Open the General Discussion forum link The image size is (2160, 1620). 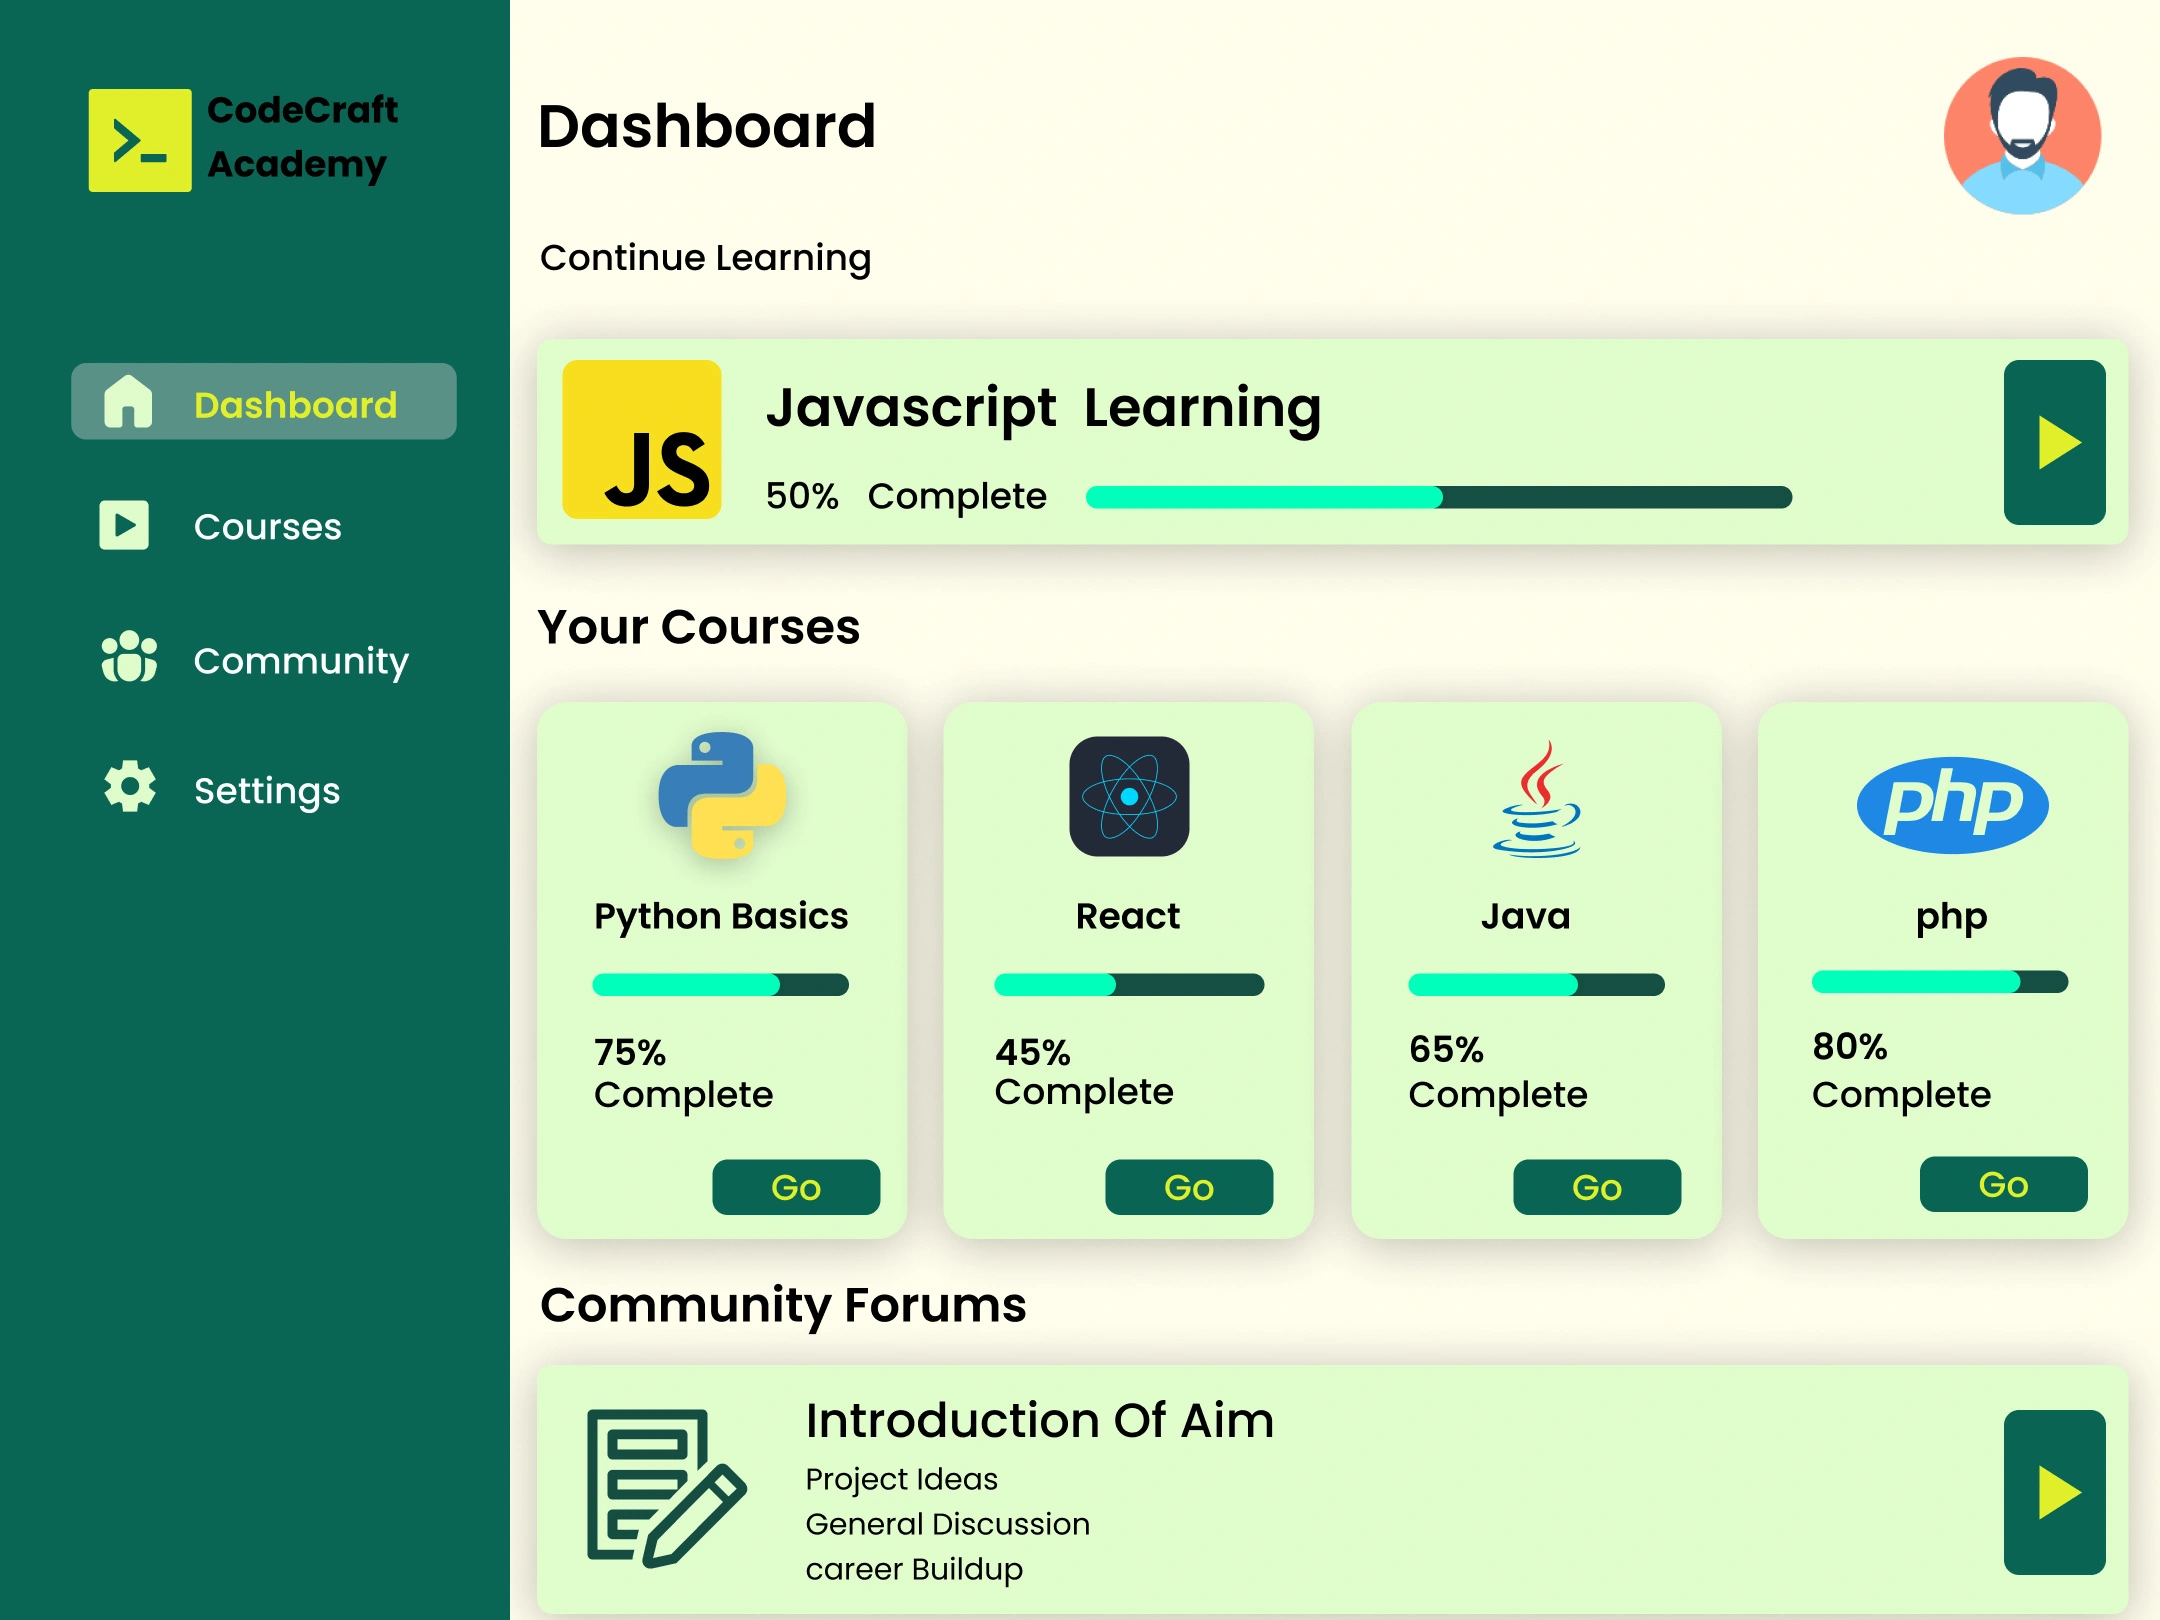pyautogui.click(x=948, y=1524)
